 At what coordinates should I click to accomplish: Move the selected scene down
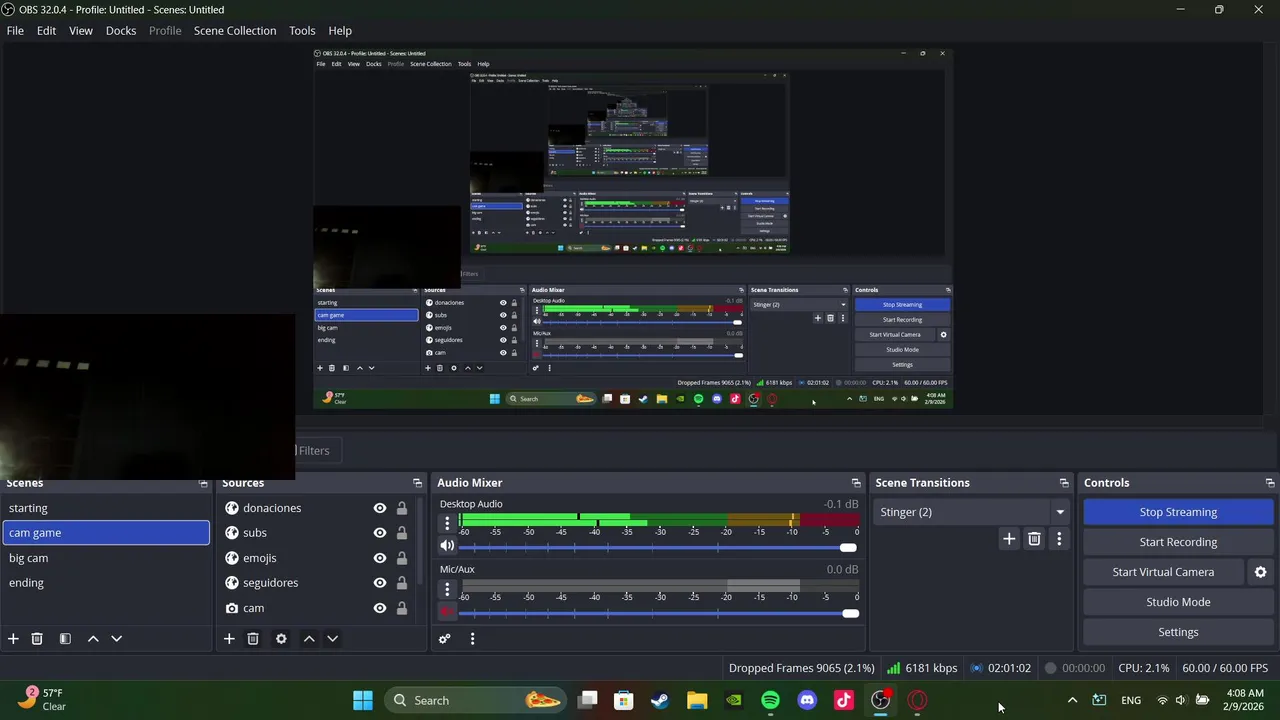click(116, 639)
